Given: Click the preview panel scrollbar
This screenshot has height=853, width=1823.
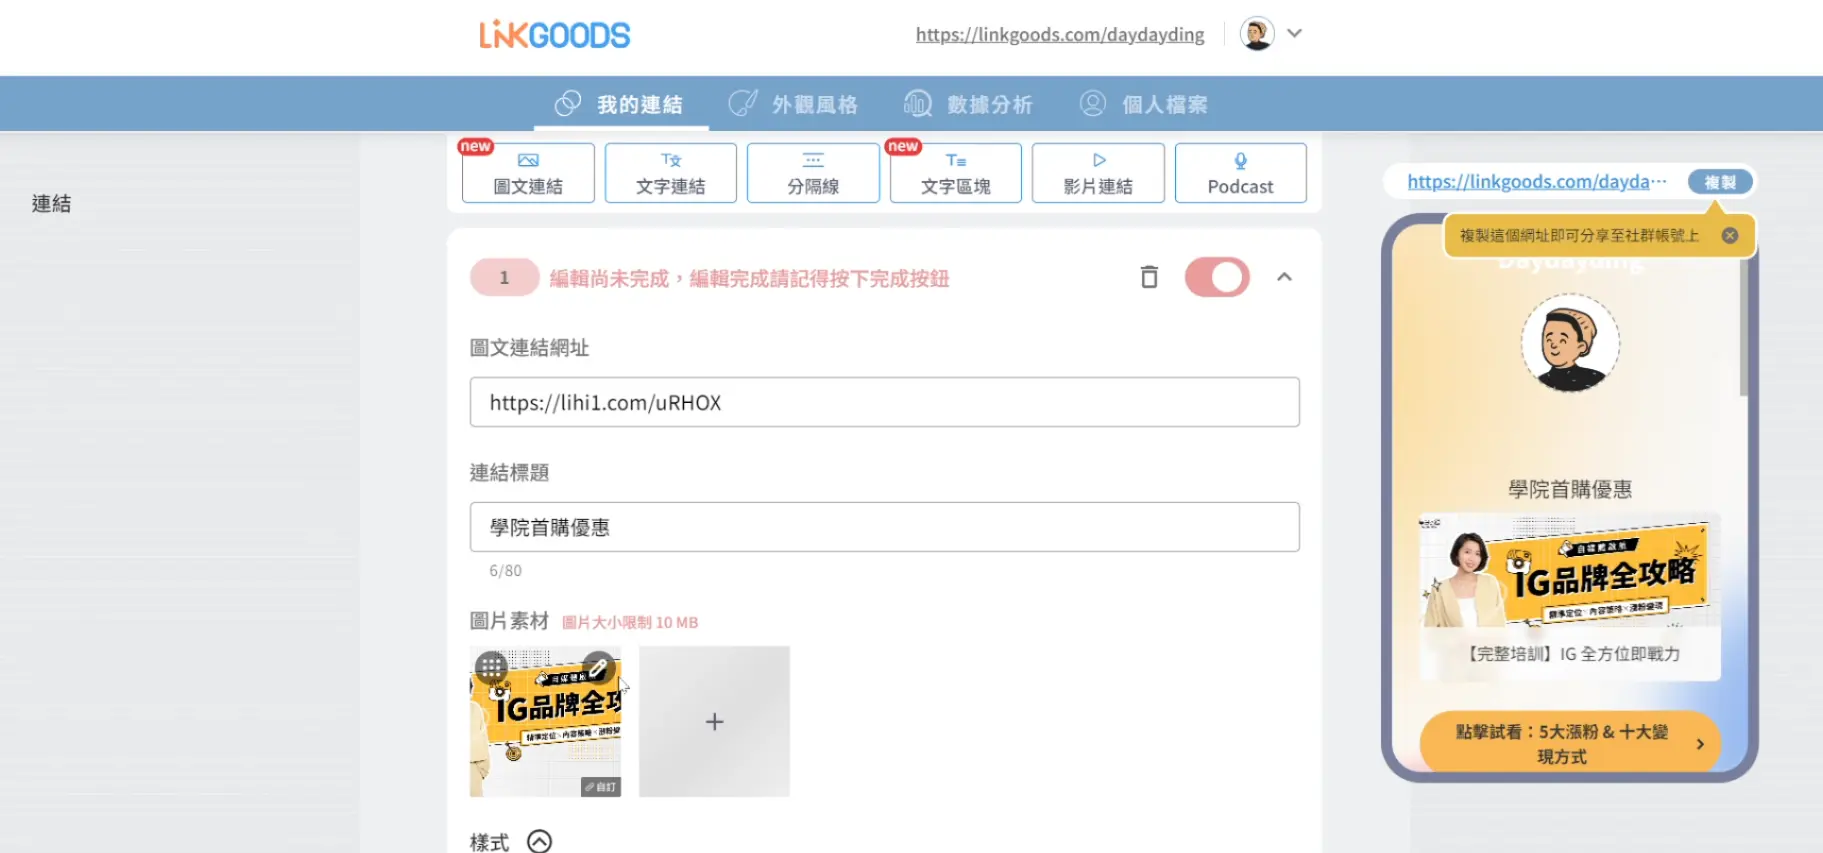Looking at the screenshot, I should click(1744, 327).
